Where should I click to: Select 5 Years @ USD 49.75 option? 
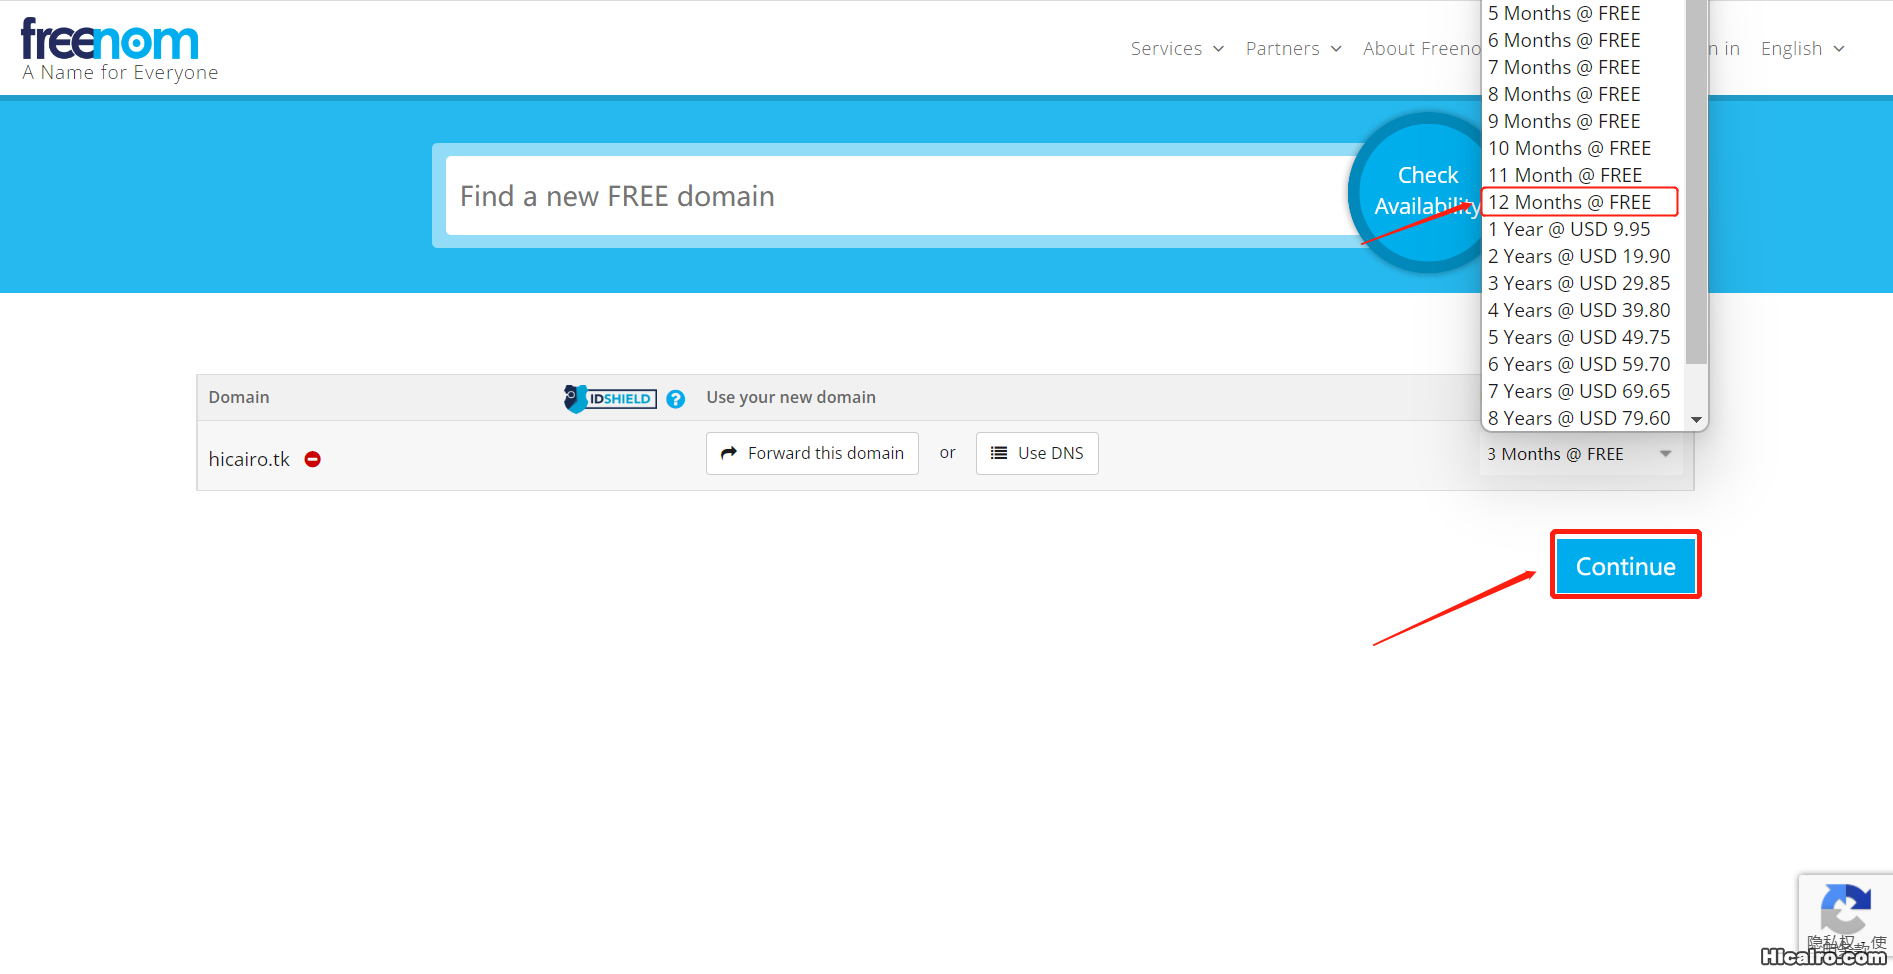1579,337
